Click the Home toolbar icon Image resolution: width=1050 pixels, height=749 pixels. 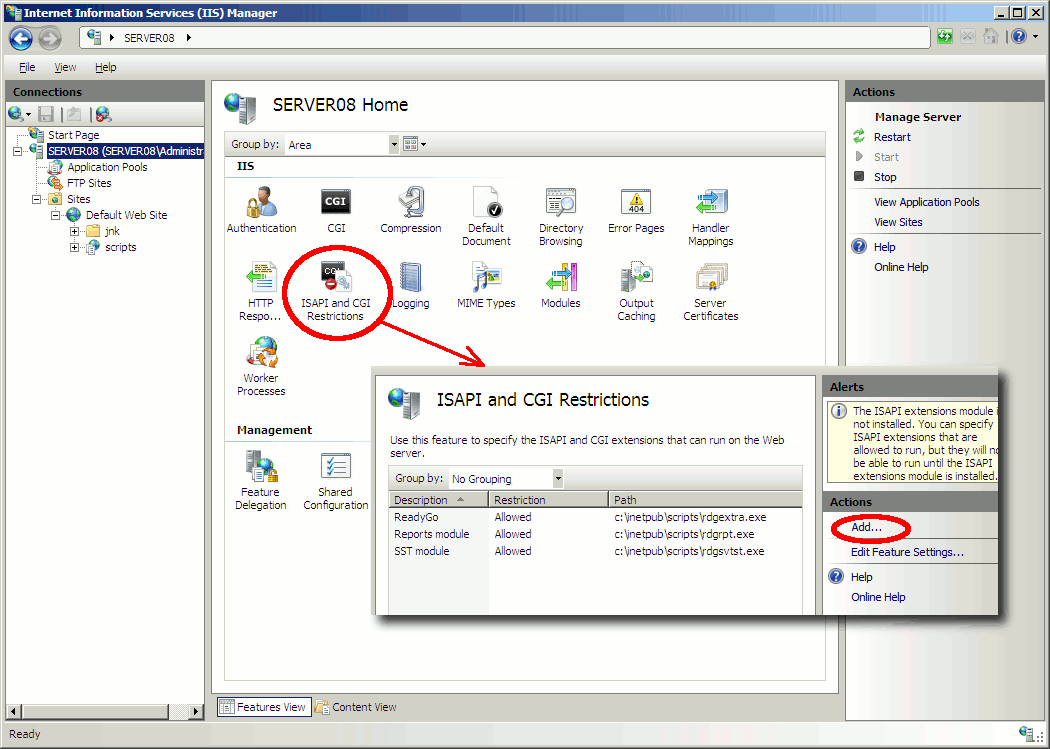(991, 37)
